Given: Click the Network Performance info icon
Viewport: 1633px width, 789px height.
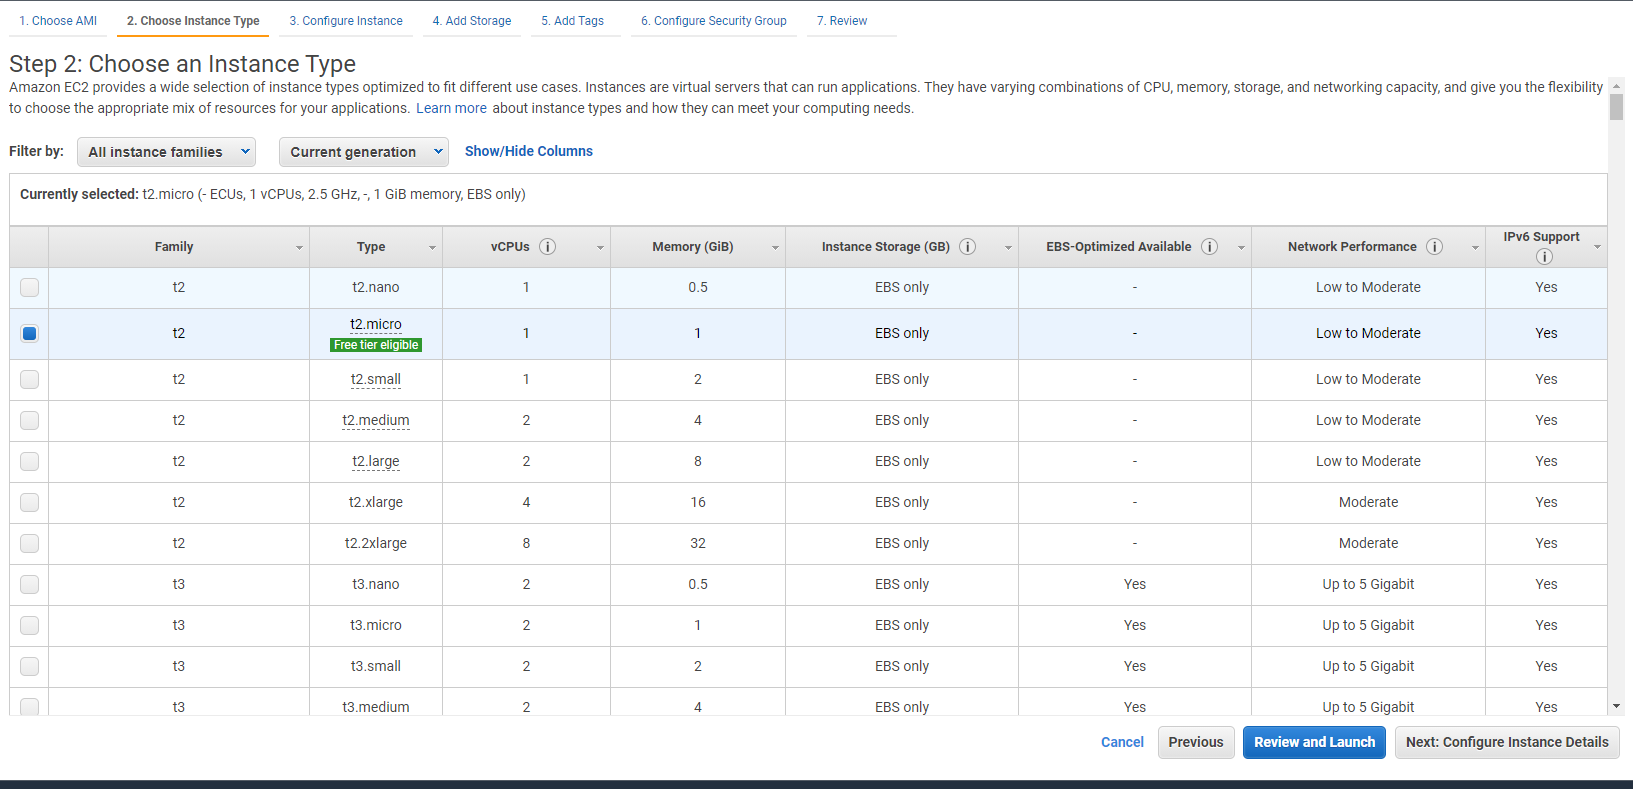Looking at the screenshot, I should (x=1434, y=247).
